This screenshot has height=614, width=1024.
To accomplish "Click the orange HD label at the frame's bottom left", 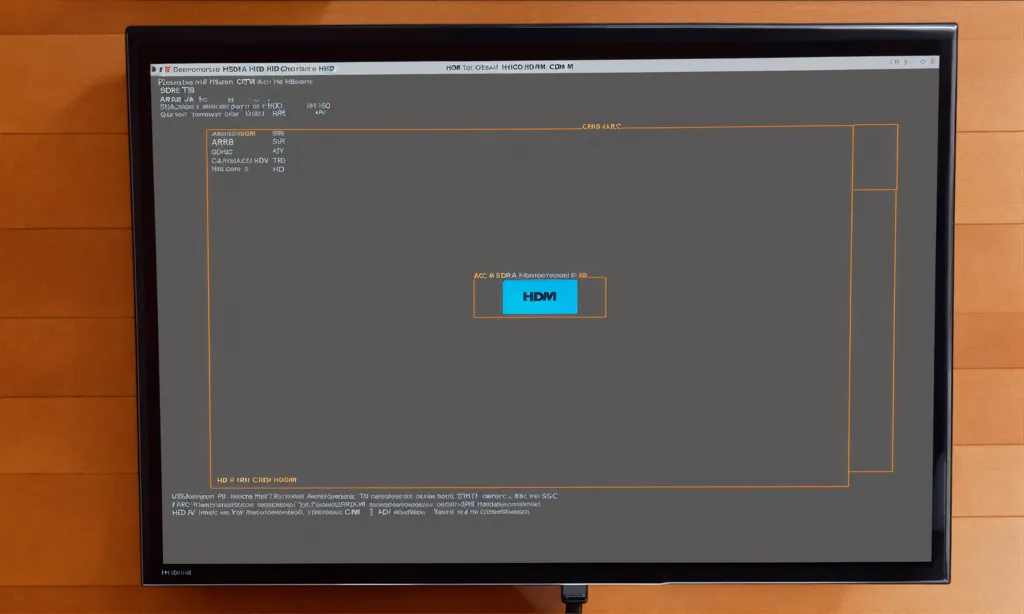I will click(x=256, y=480).
